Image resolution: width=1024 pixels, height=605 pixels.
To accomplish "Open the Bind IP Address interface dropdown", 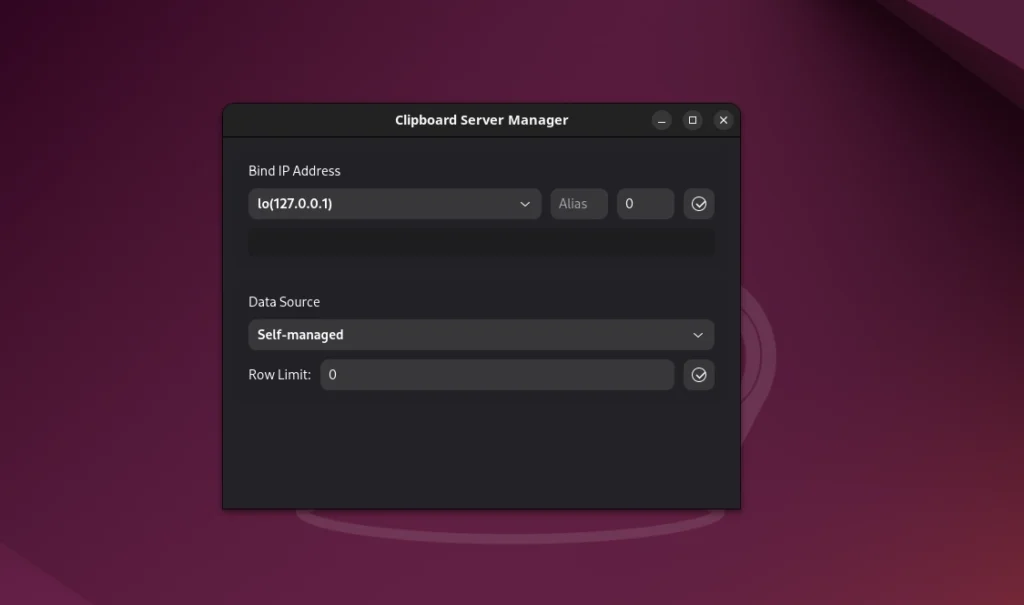I will click(x=394, y=203).
